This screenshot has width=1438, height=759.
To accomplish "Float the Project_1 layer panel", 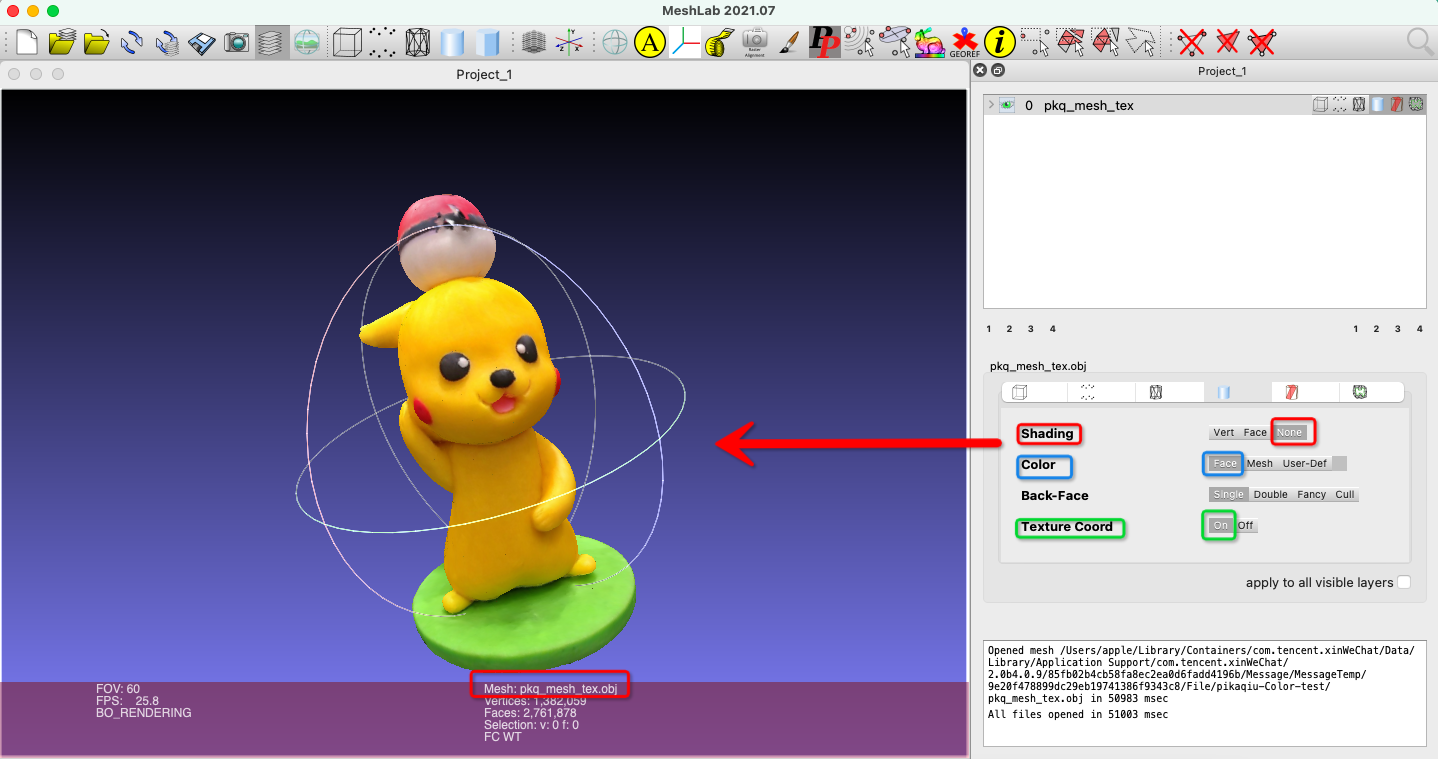I will 997,71.
